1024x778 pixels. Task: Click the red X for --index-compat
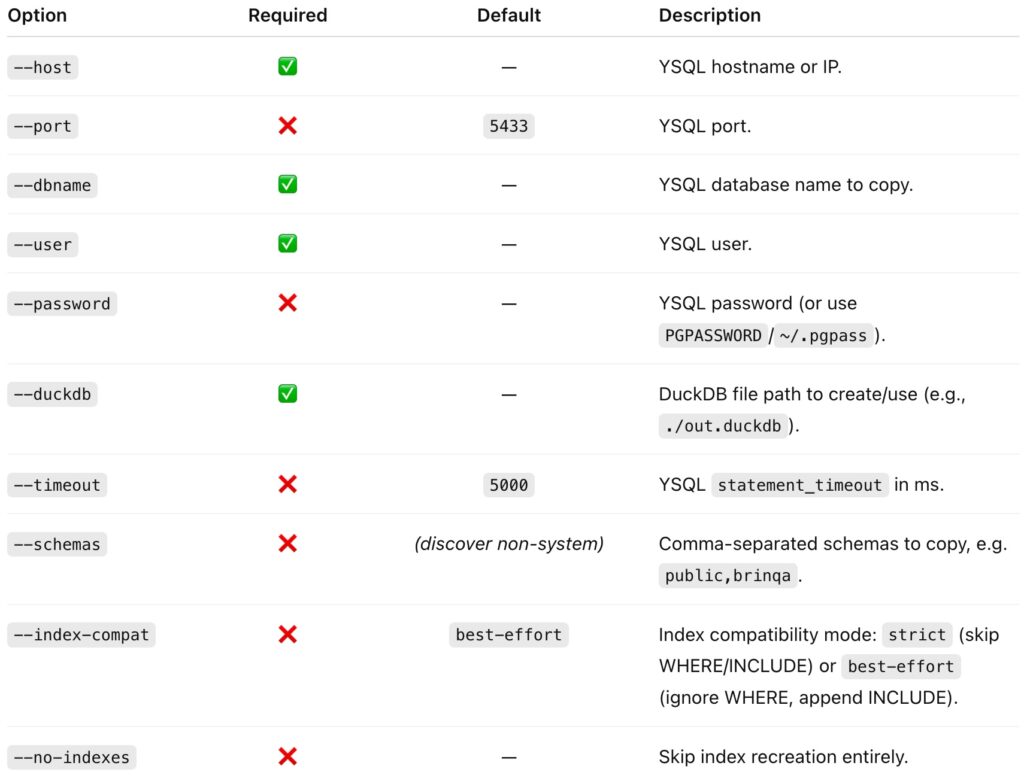287,635
